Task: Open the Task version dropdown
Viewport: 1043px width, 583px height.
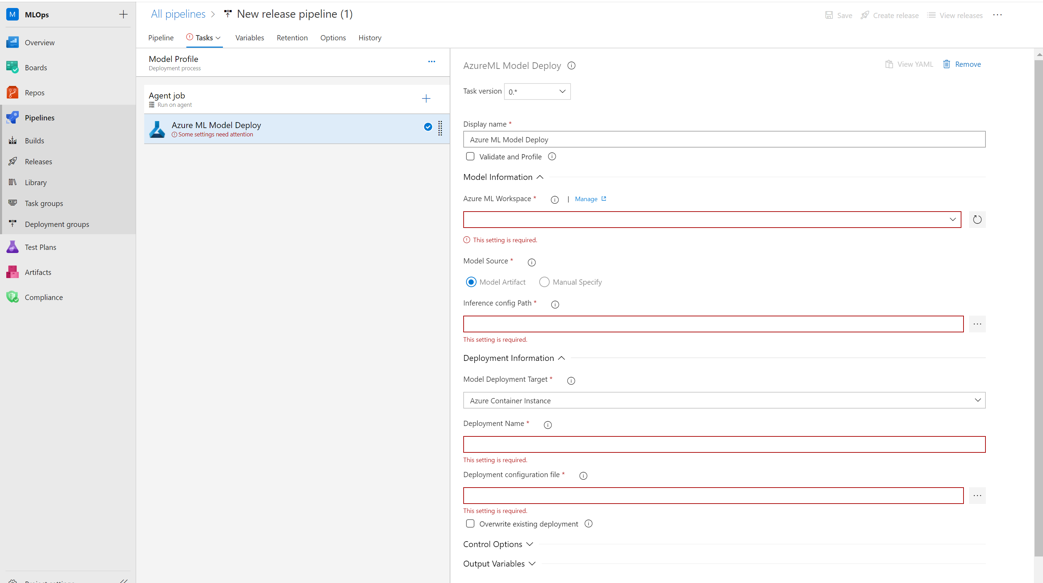Action: point(537,92)
